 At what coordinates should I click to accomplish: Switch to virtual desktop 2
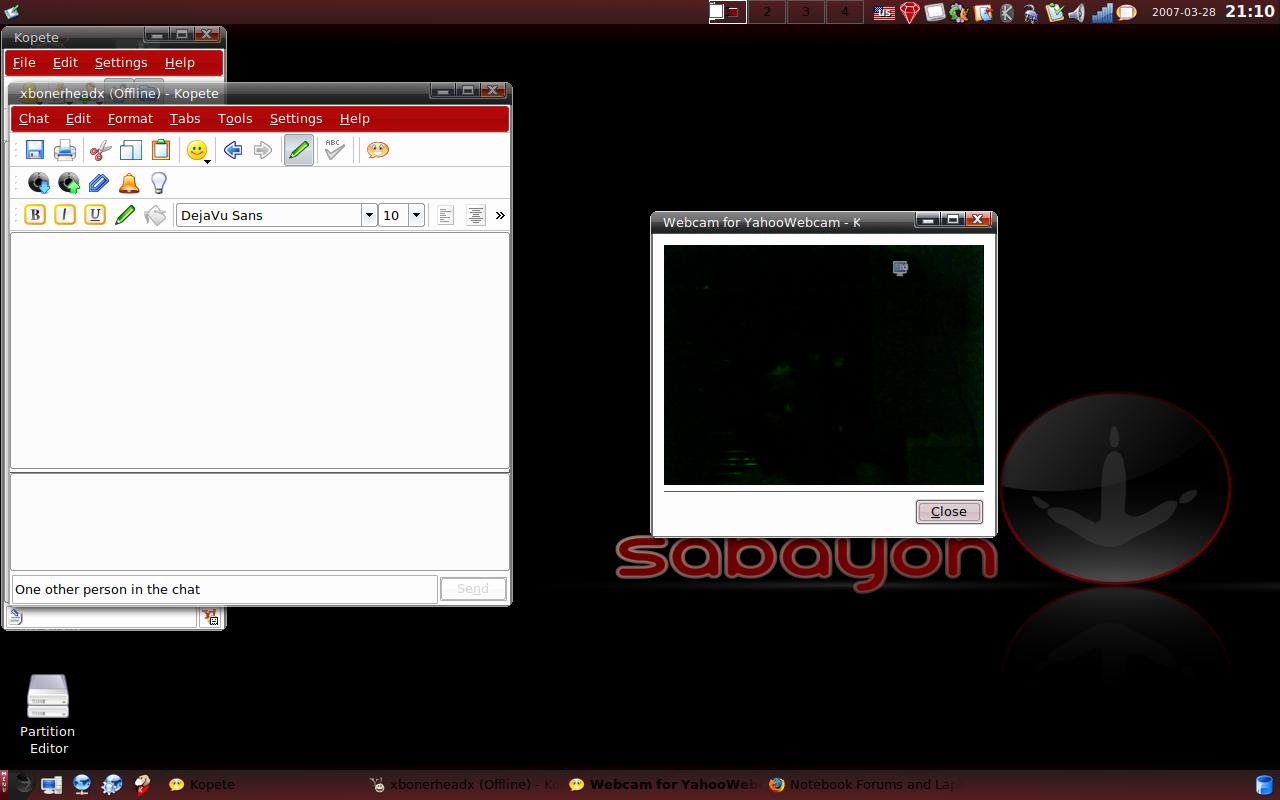[767, 12]
